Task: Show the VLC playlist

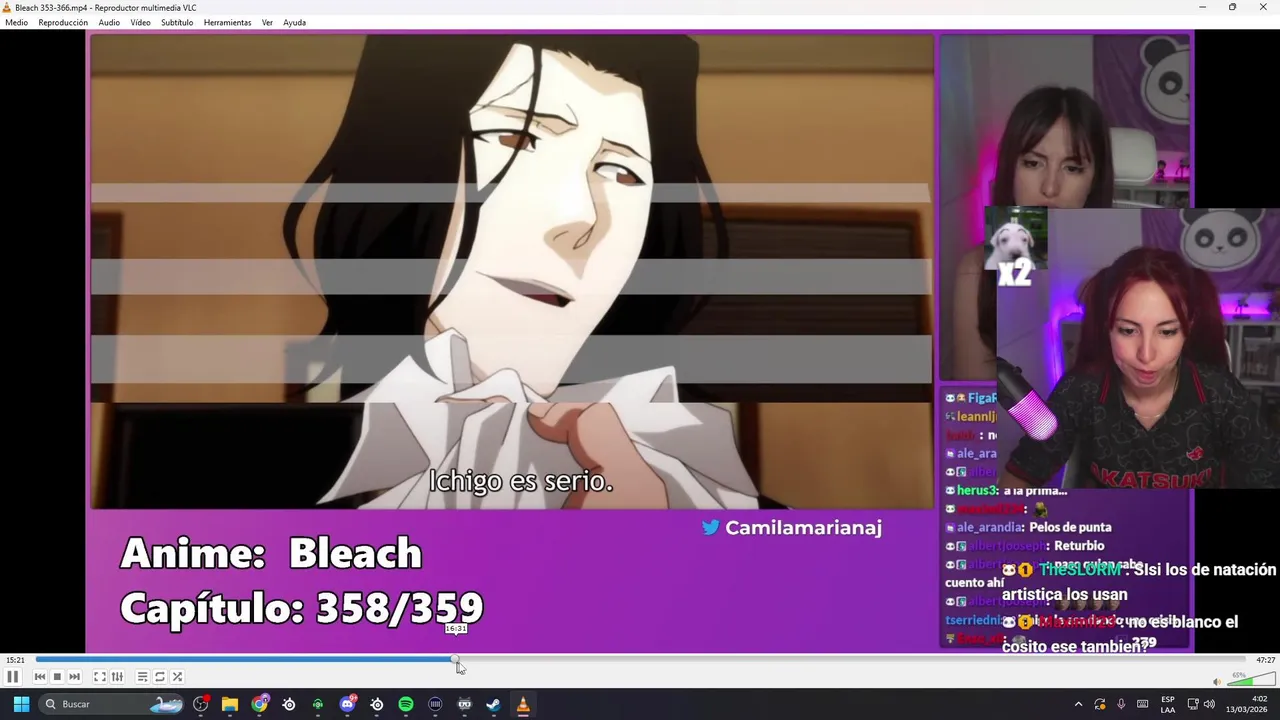Action: 142,677
